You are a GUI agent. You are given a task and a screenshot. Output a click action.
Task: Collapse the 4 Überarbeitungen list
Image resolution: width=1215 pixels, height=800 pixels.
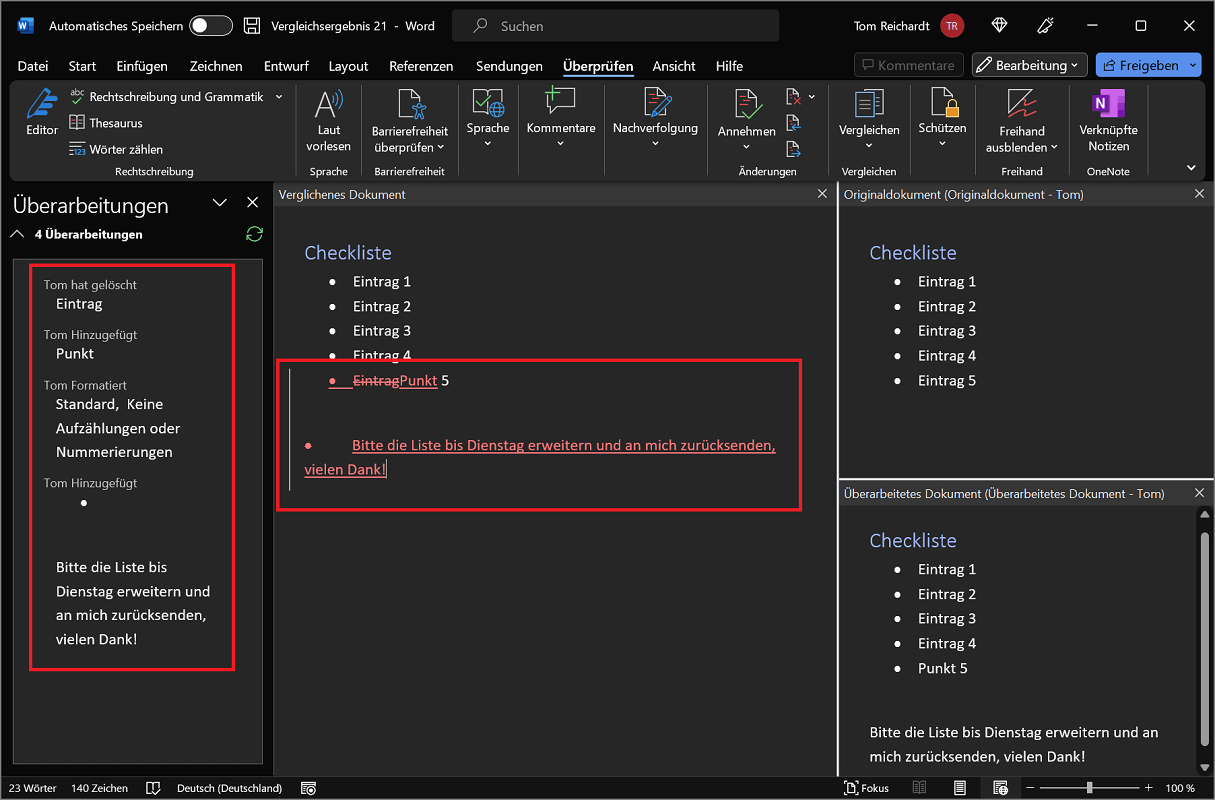tap(16, 234)
